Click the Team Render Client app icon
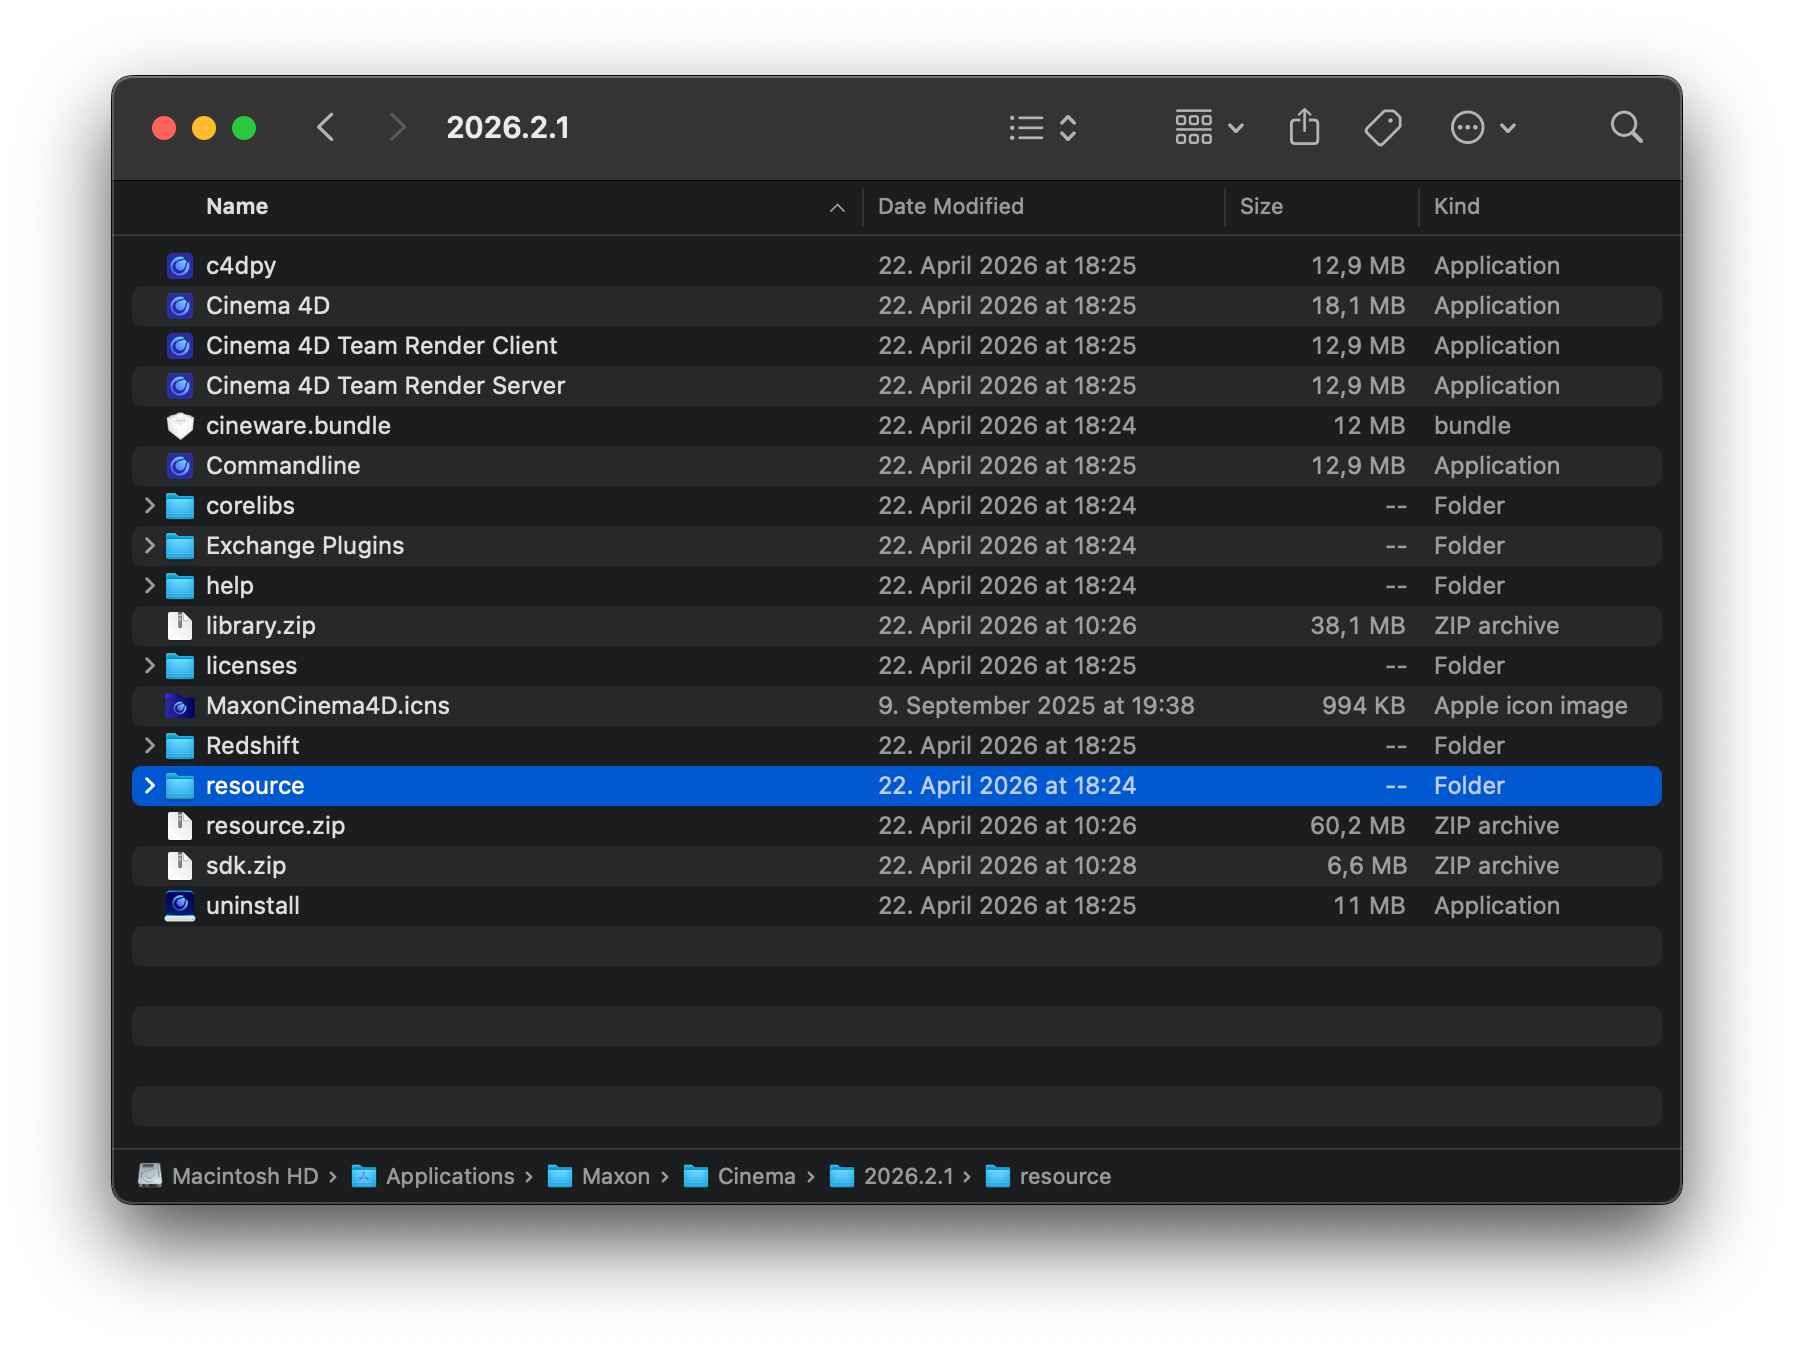Screen dimensions: 1794x1352 tap(180, 346)
